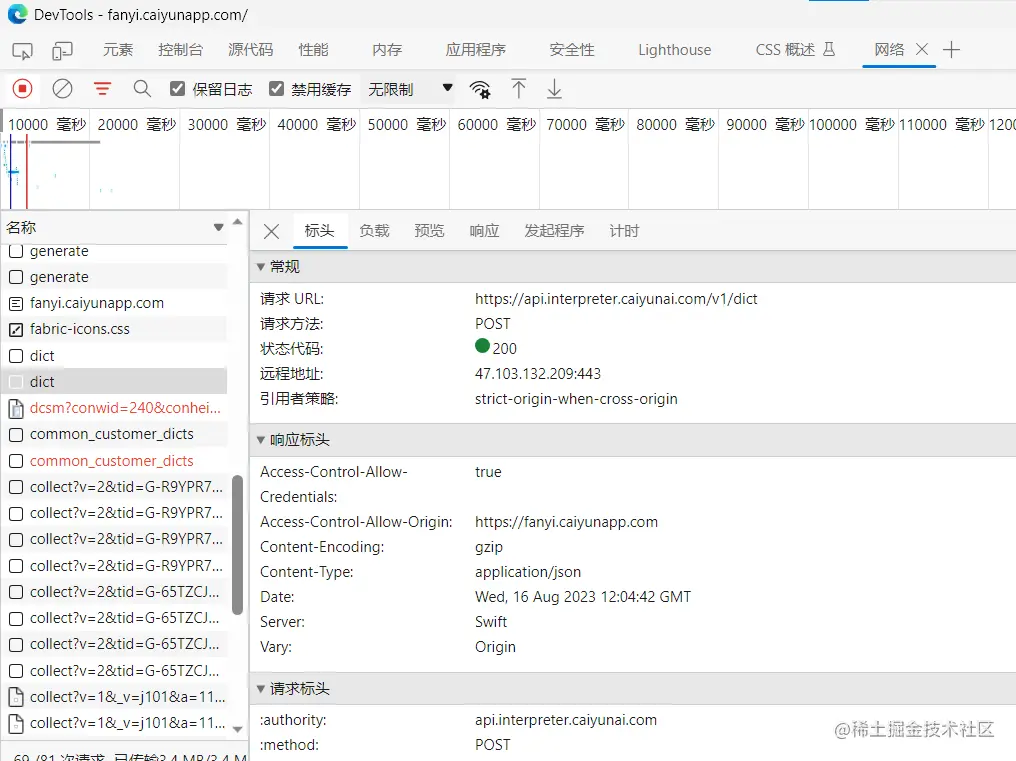Click the box beside first dict request
Image resolution: width=1016 pixels, height=761 pixels.
pyautogui.click(x=16, y=356)
